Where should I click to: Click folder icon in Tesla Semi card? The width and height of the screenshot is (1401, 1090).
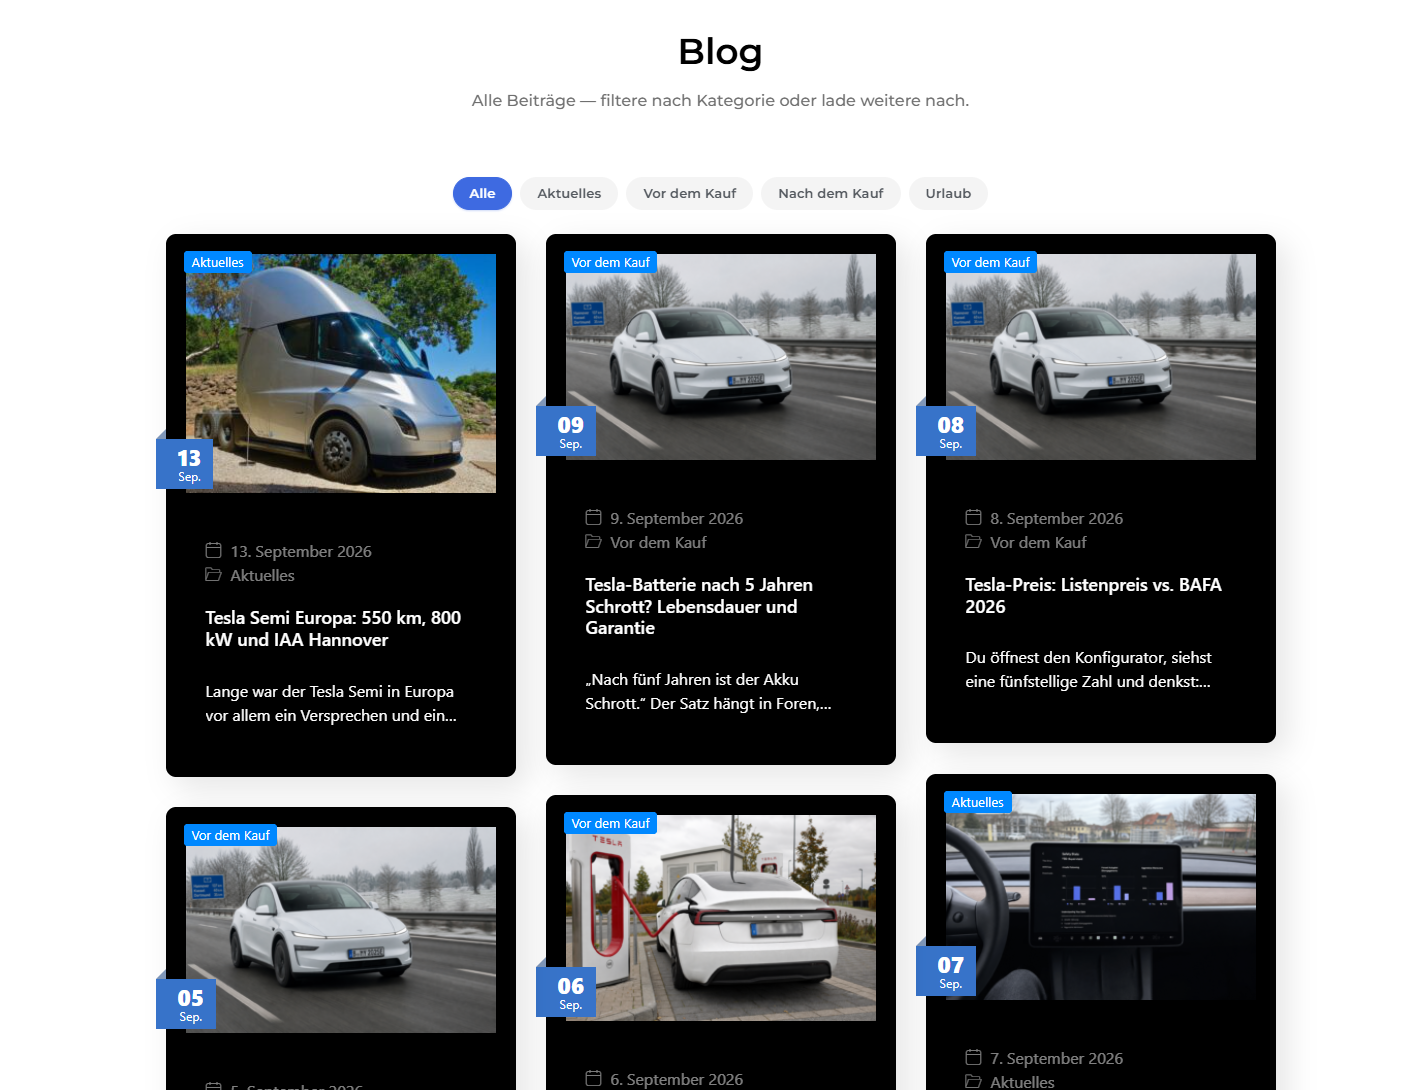click(213, 575)
